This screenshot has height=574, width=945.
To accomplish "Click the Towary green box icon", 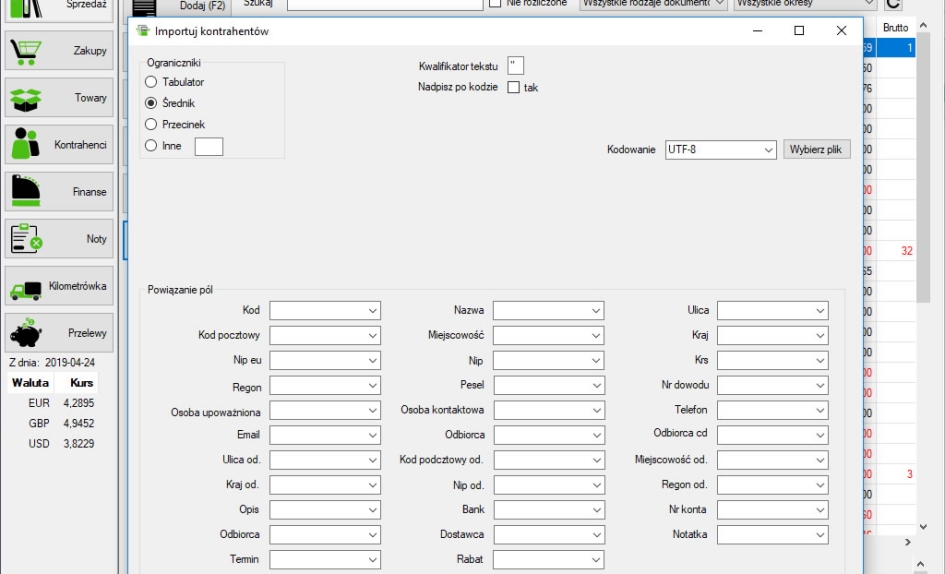I will tap(59, 98).
